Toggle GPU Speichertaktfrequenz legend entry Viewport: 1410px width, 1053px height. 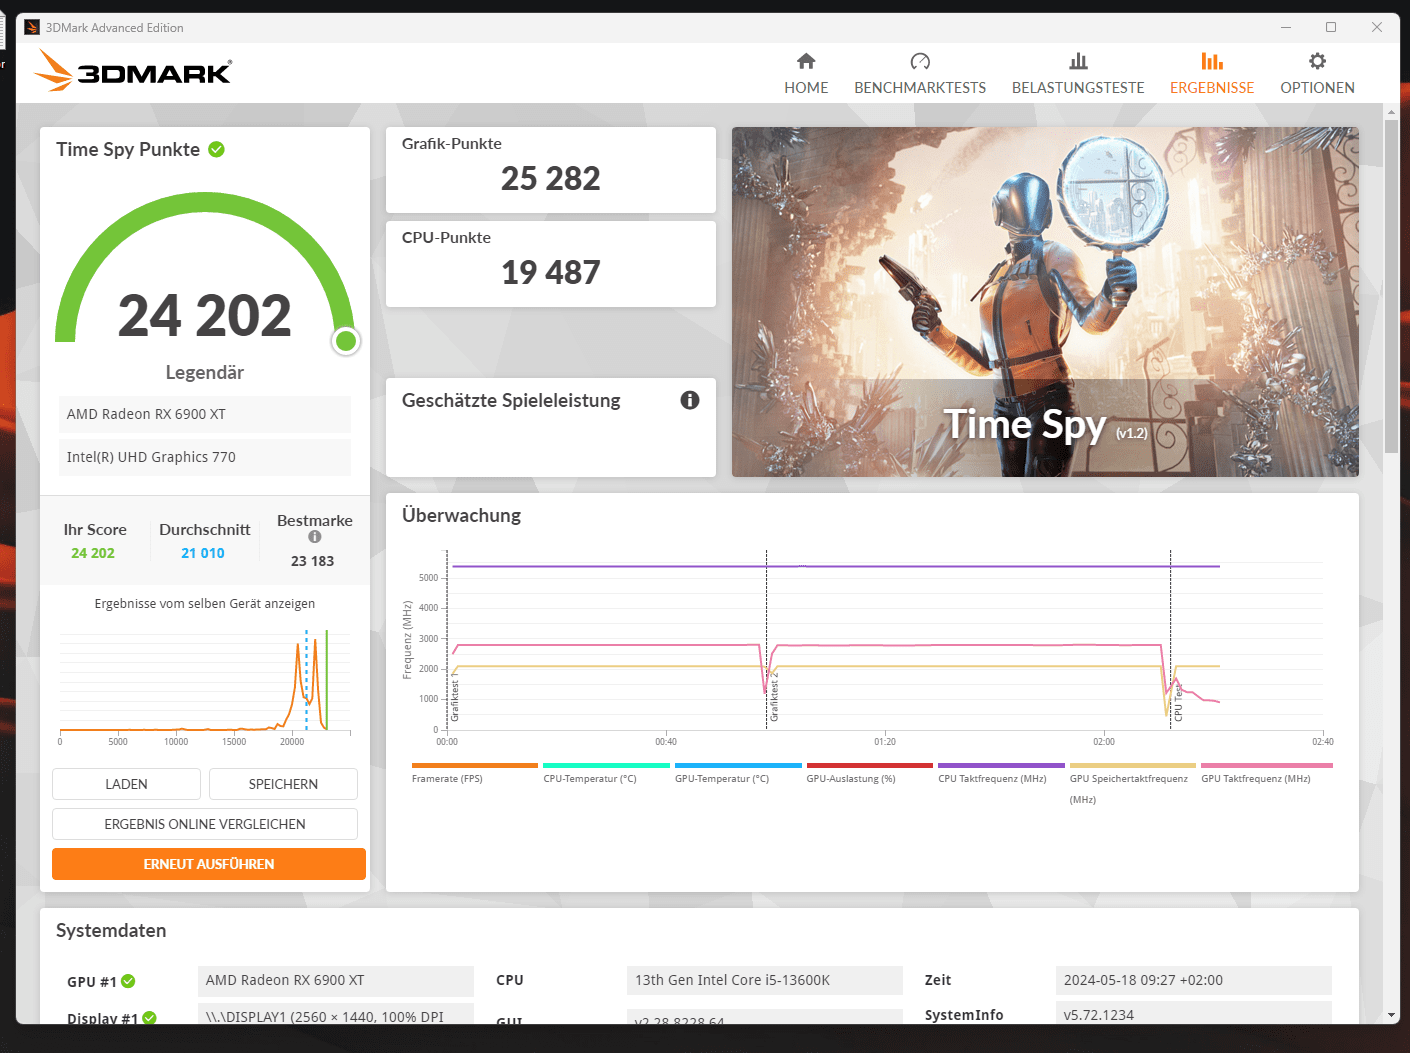1133,784
